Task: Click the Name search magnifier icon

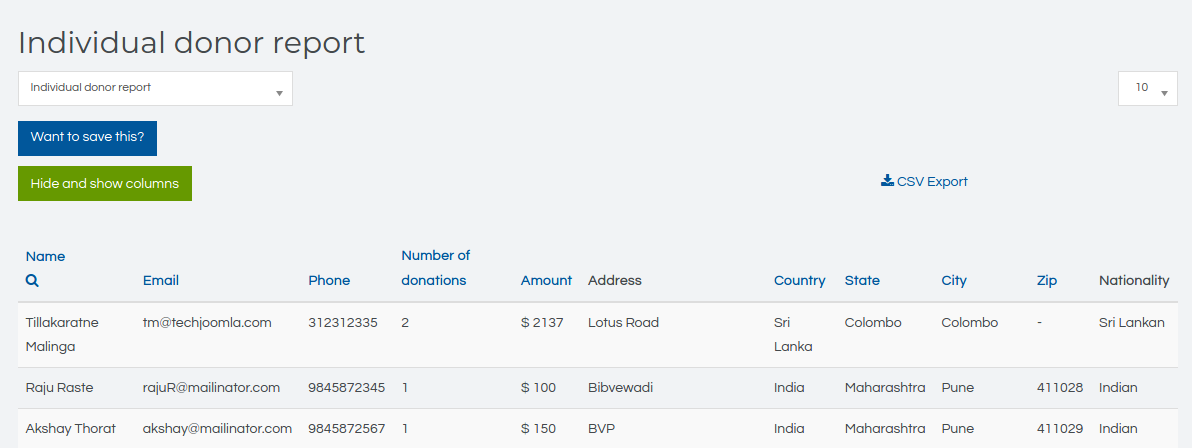Action: 32,281
